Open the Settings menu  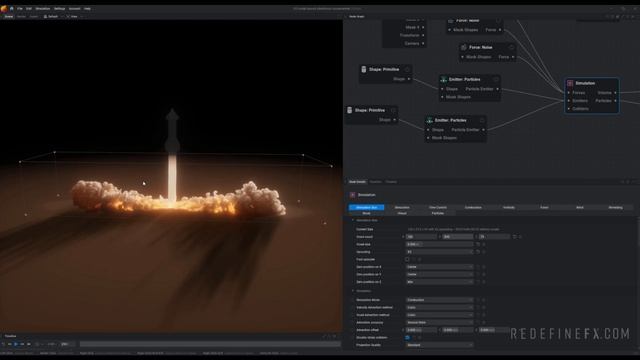[59, 9]
